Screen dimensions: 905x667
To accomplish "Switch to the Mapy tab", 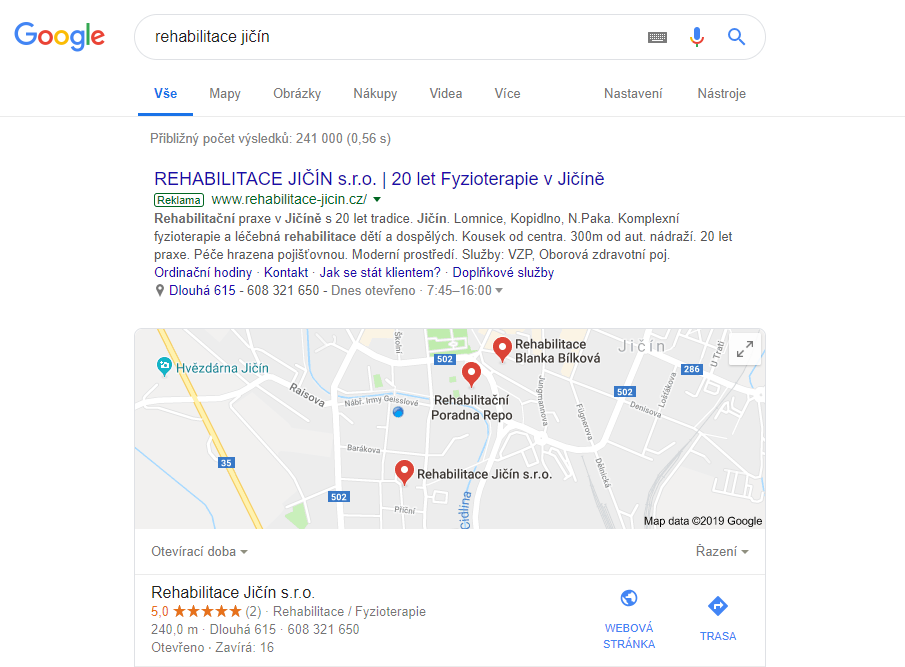I will point(225,93).
